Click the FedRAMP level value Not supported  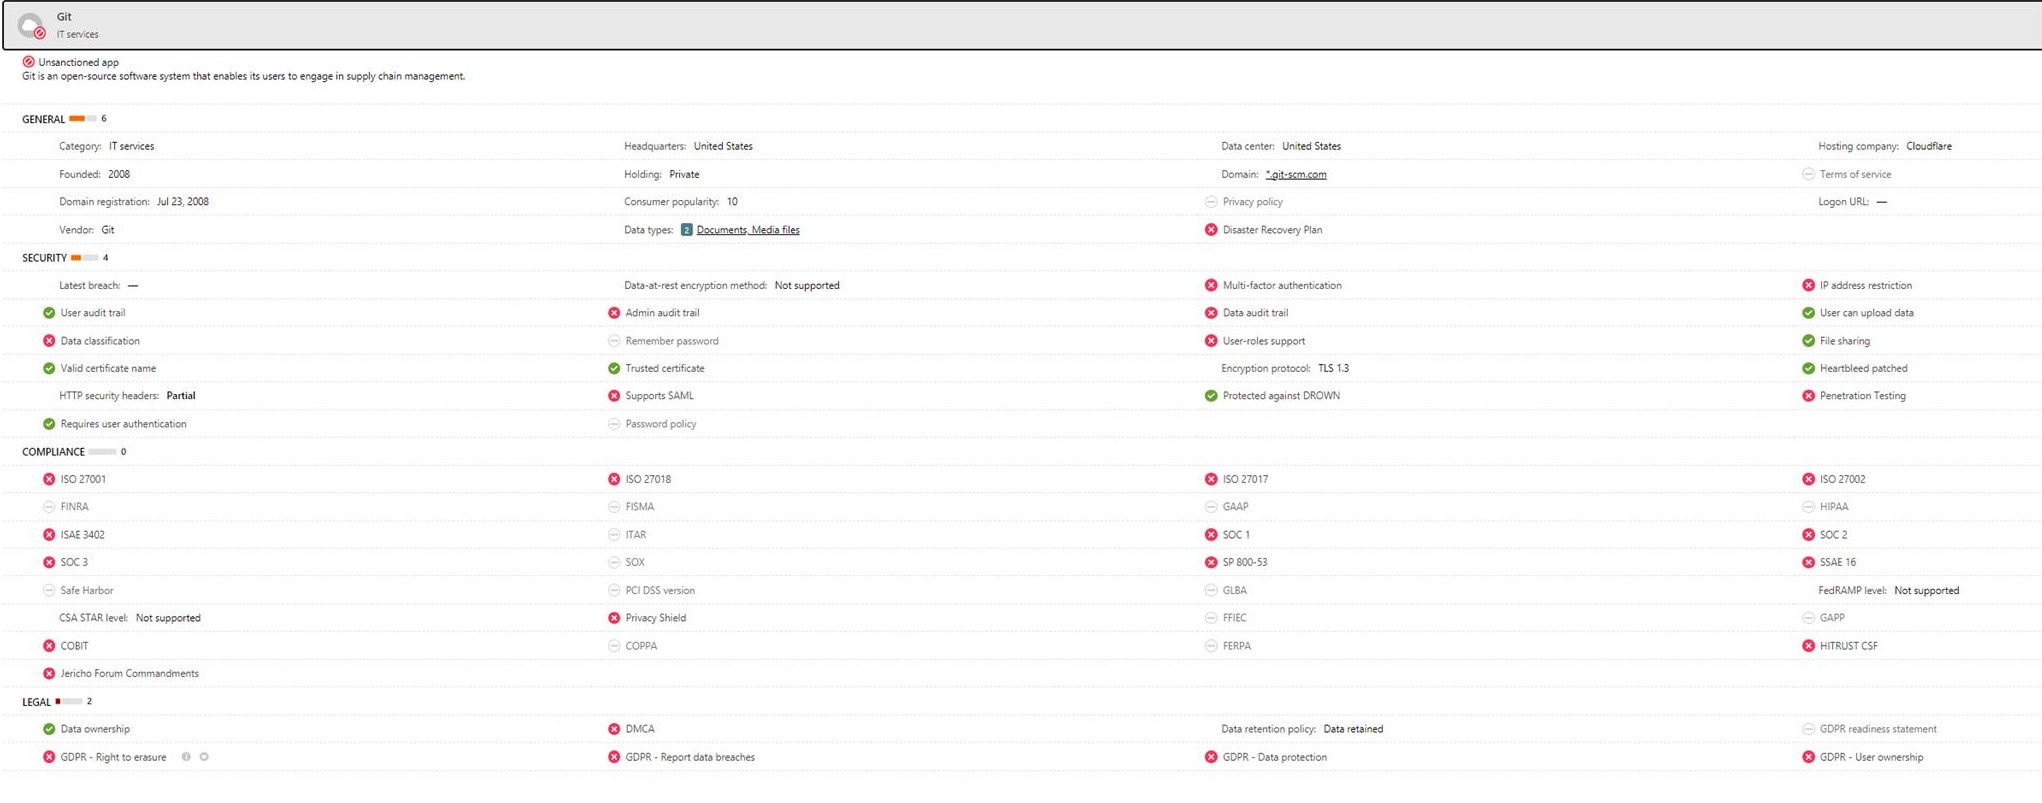(1926, 591)
